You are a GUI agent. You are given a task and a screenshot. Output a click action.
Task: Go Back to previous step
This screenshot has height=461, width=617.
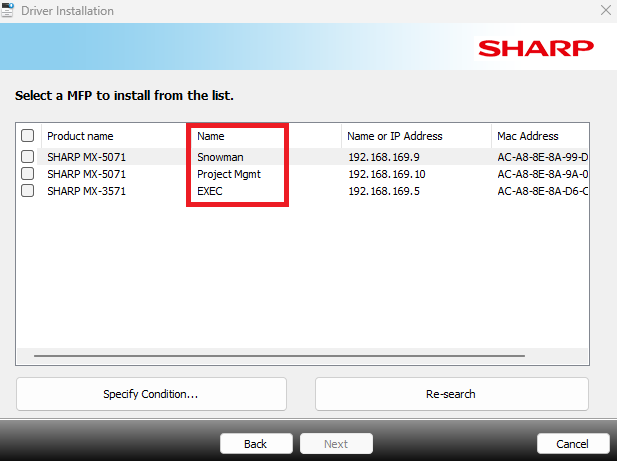[256, 444]
